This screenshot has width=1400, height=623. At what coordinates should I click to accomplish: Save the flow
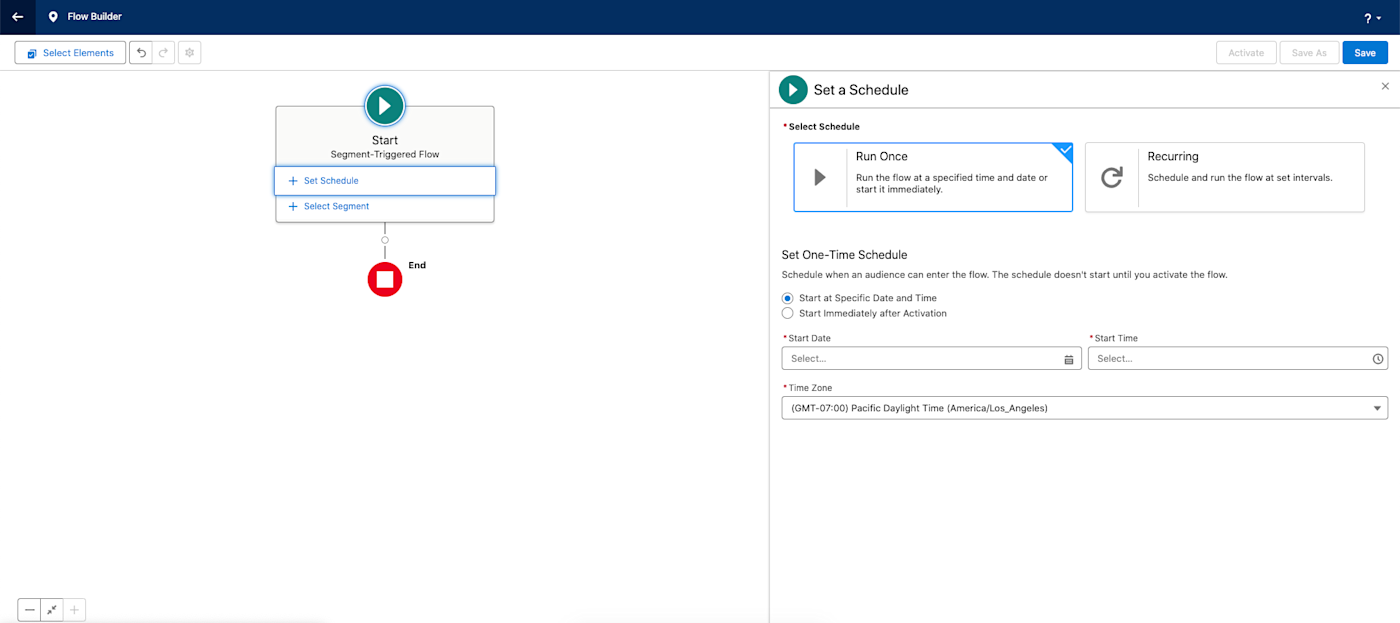tap(1365, 53)
